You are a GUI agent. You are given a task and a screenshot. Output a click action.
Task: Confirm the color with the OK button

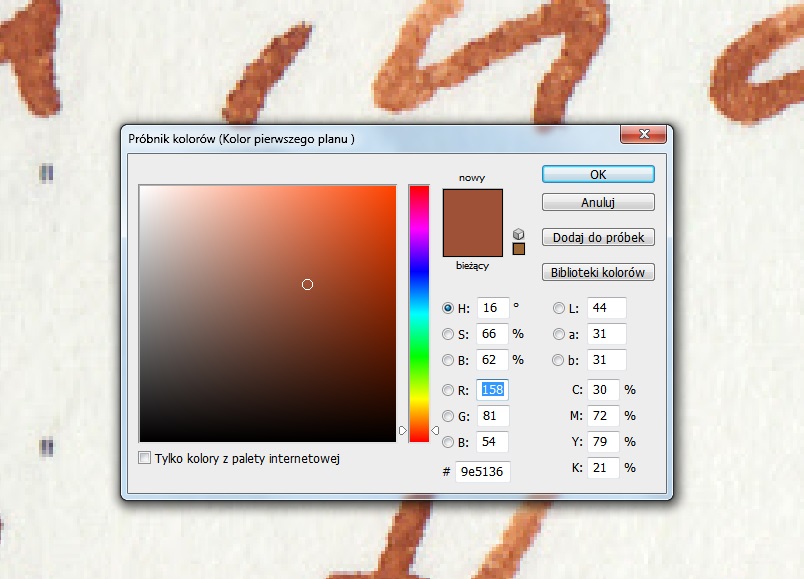click(598, 174)
